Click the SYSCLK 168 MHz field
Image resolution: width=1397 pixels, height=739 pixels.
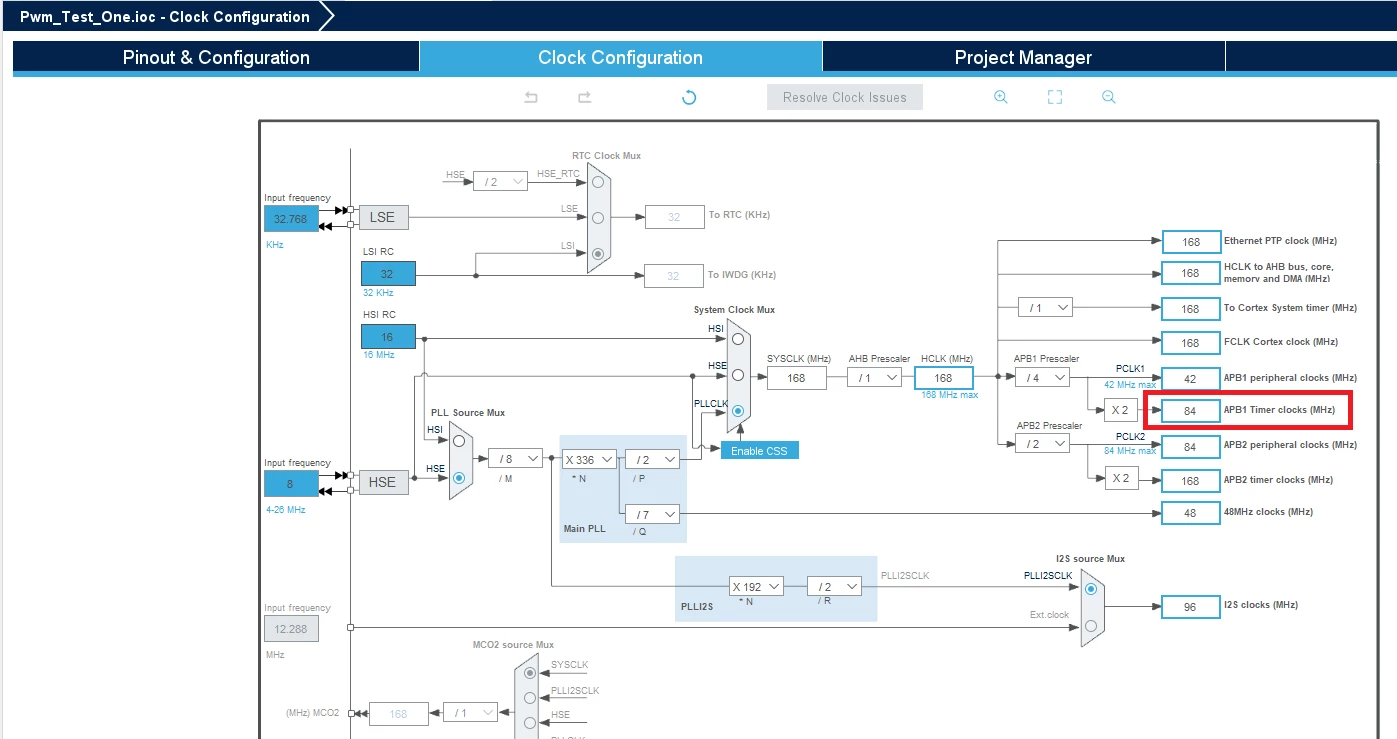click(x=797, y=377)
